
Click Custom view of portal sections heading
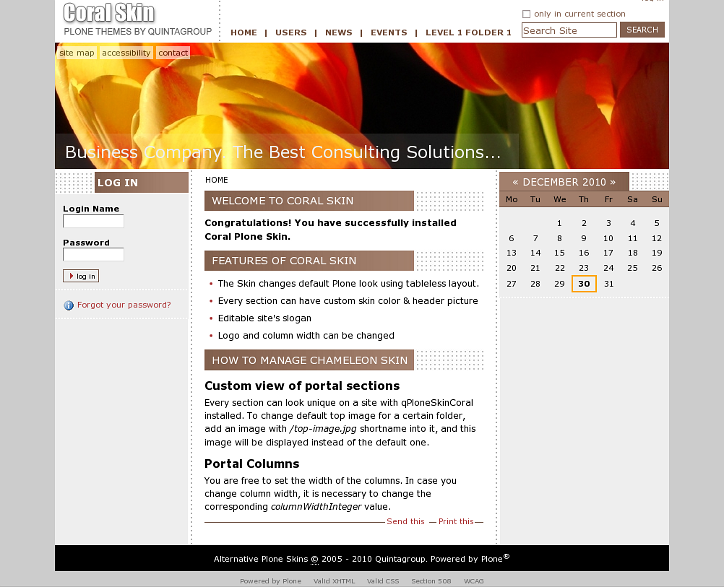tap(302, 386)
